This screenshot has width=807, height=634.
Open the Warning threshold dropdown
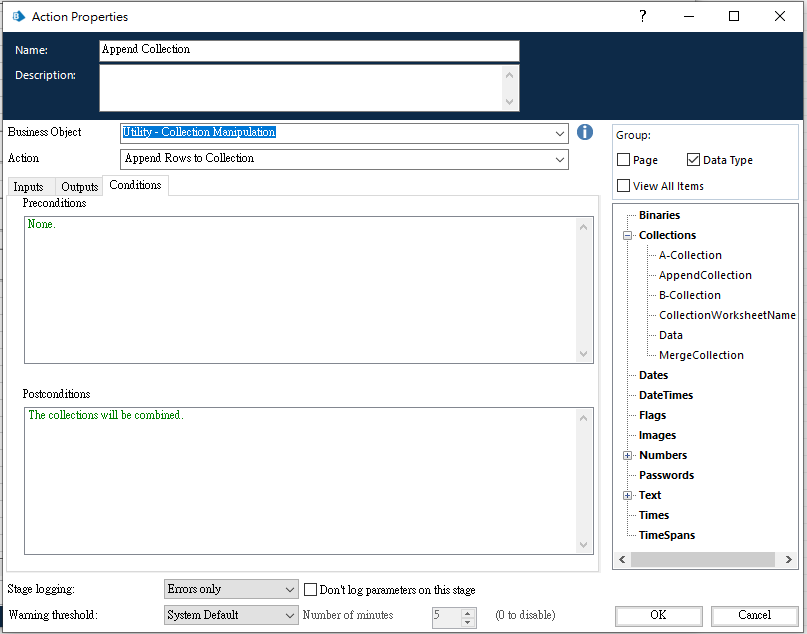231,615
